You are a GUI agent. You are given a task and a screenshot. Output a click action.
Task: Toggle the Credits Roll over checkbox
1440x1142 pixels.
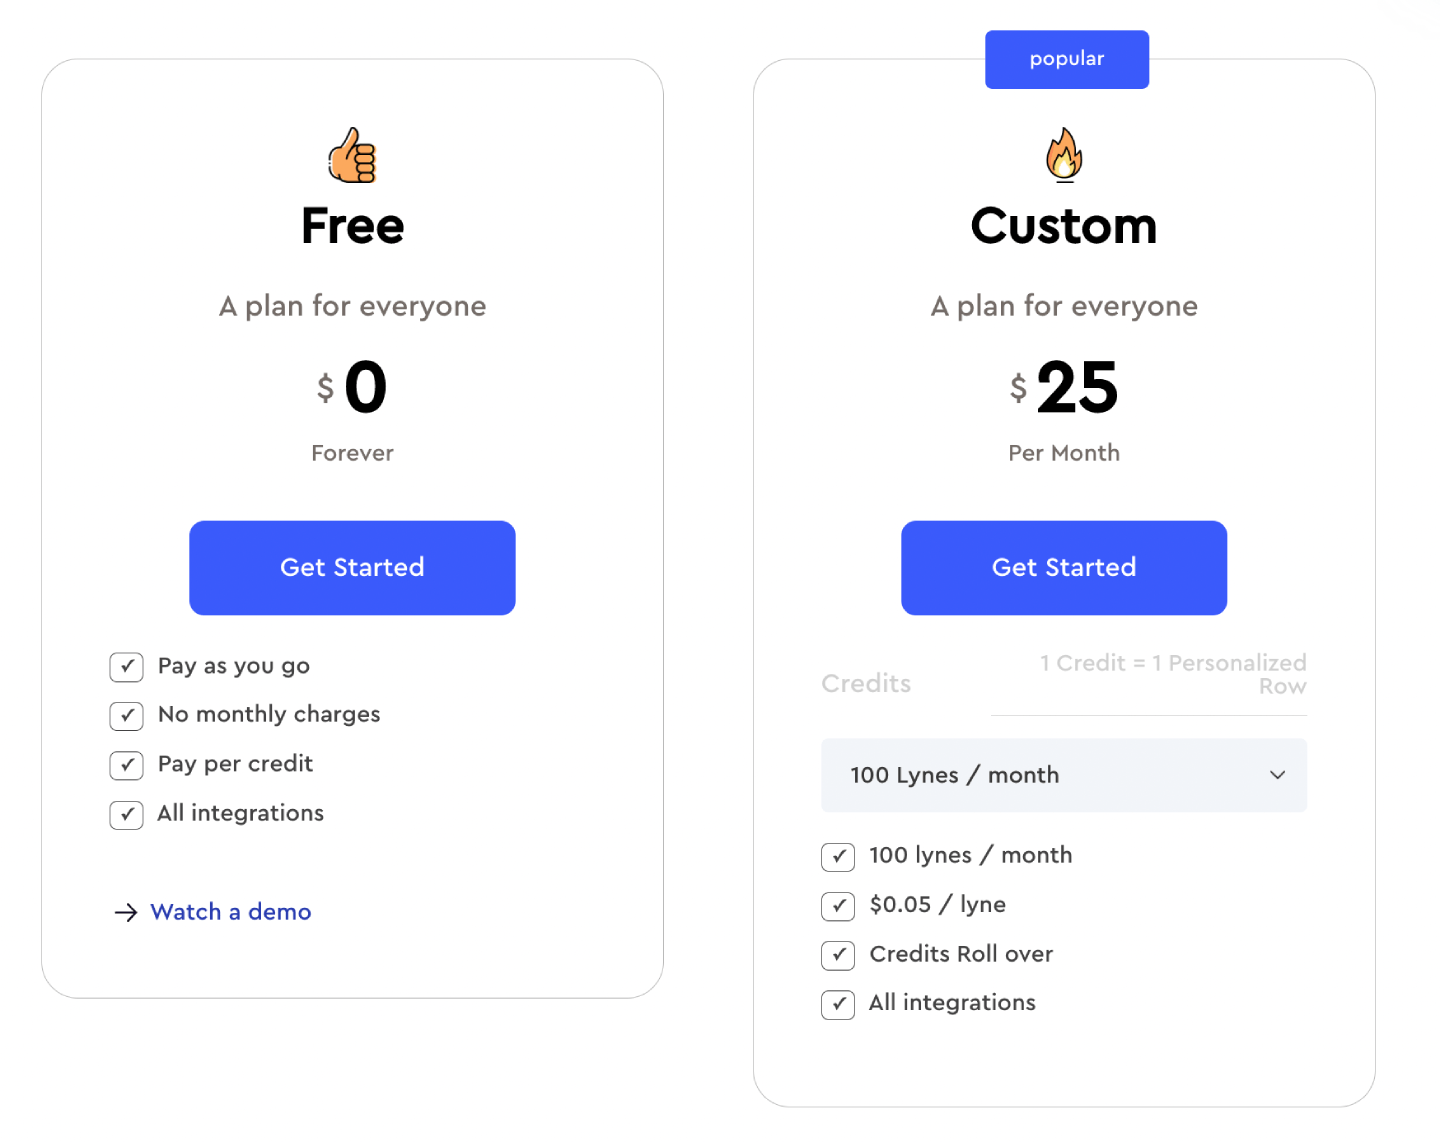[x=838, y=955]
